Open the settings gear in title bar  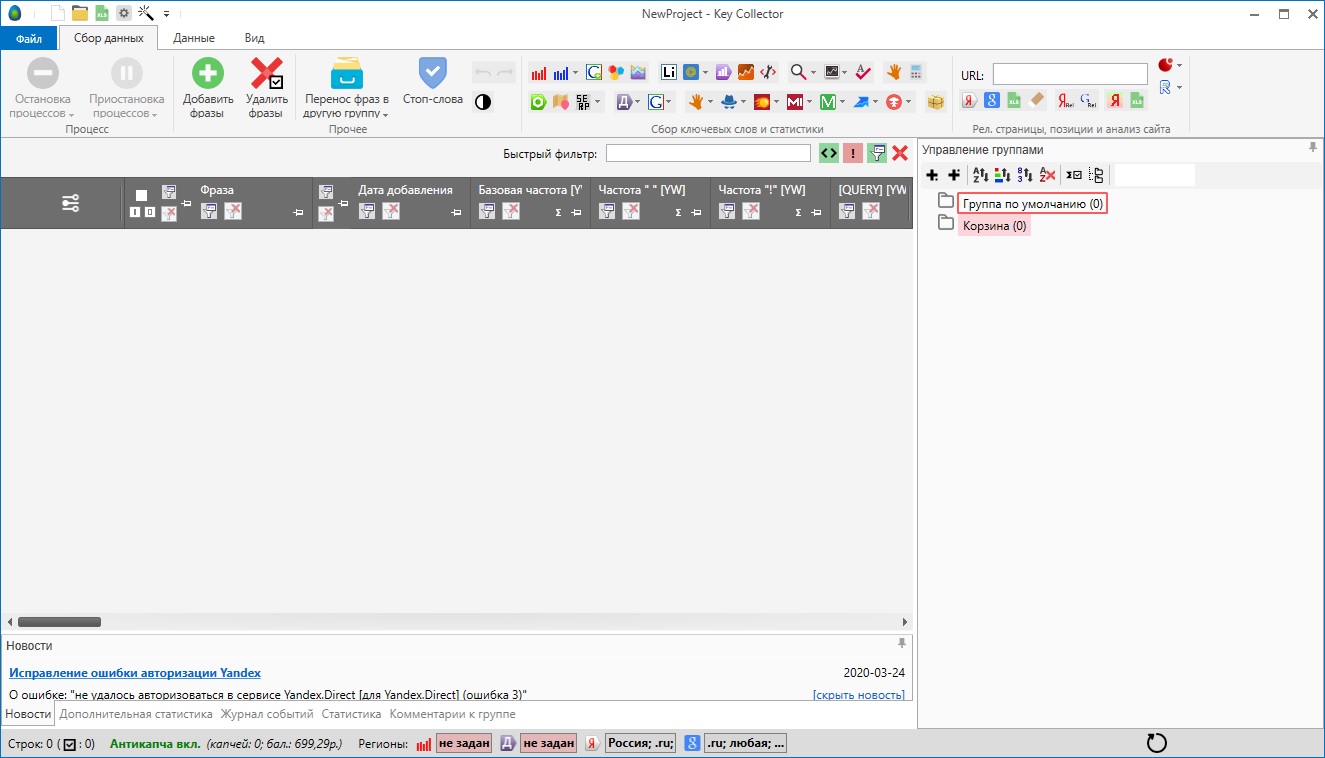pos(124,13)
